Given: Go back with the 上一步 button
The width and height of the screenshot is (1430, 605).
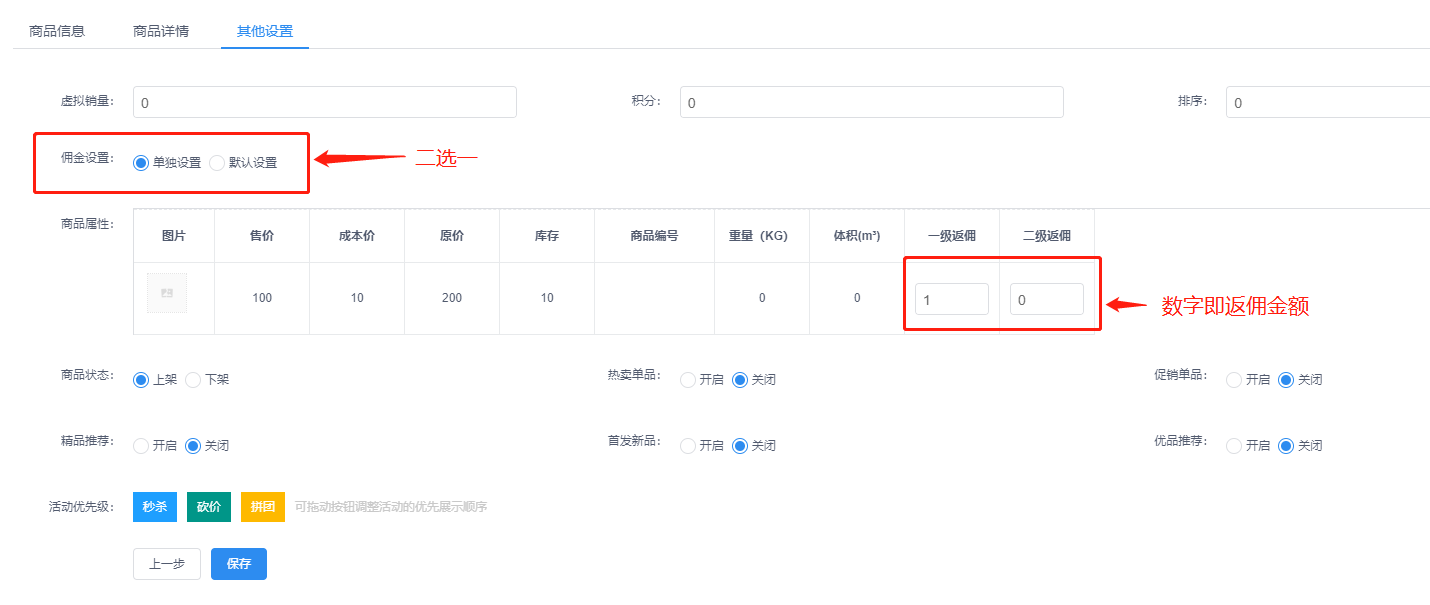Looking at the screenshot, I should click(x=167, y=564).
